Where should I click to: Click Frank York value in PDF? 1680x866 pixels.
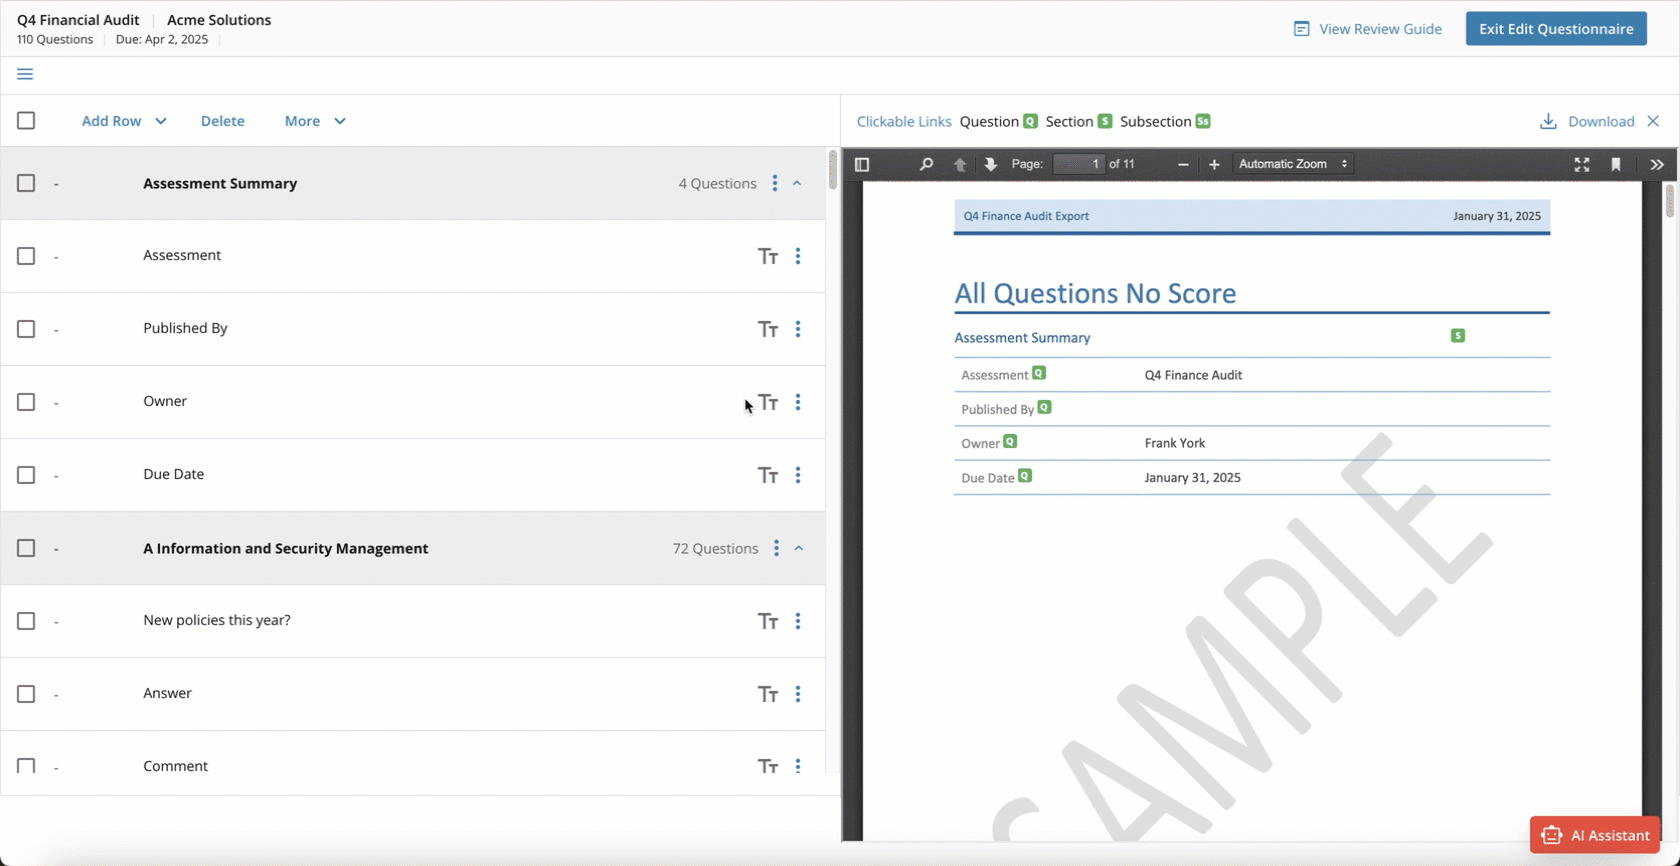point(1175,443)
